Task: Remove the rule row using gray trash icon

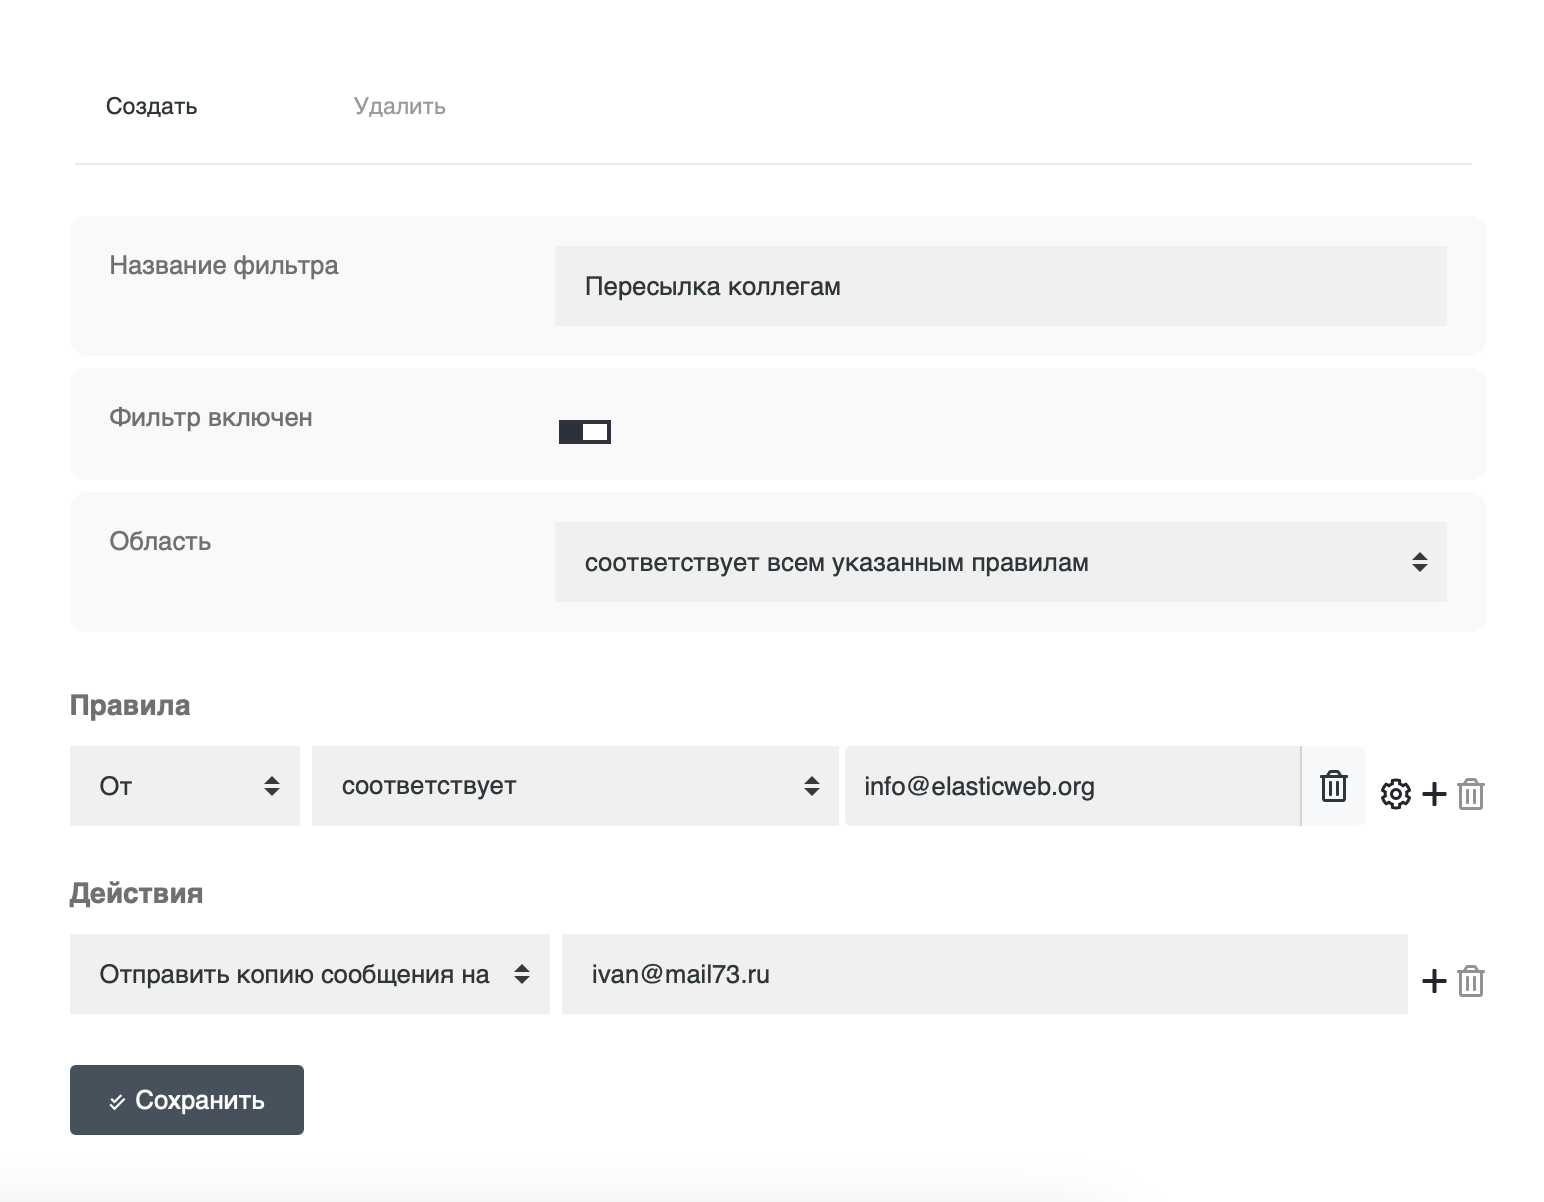Action: (x=1471, y=794)
